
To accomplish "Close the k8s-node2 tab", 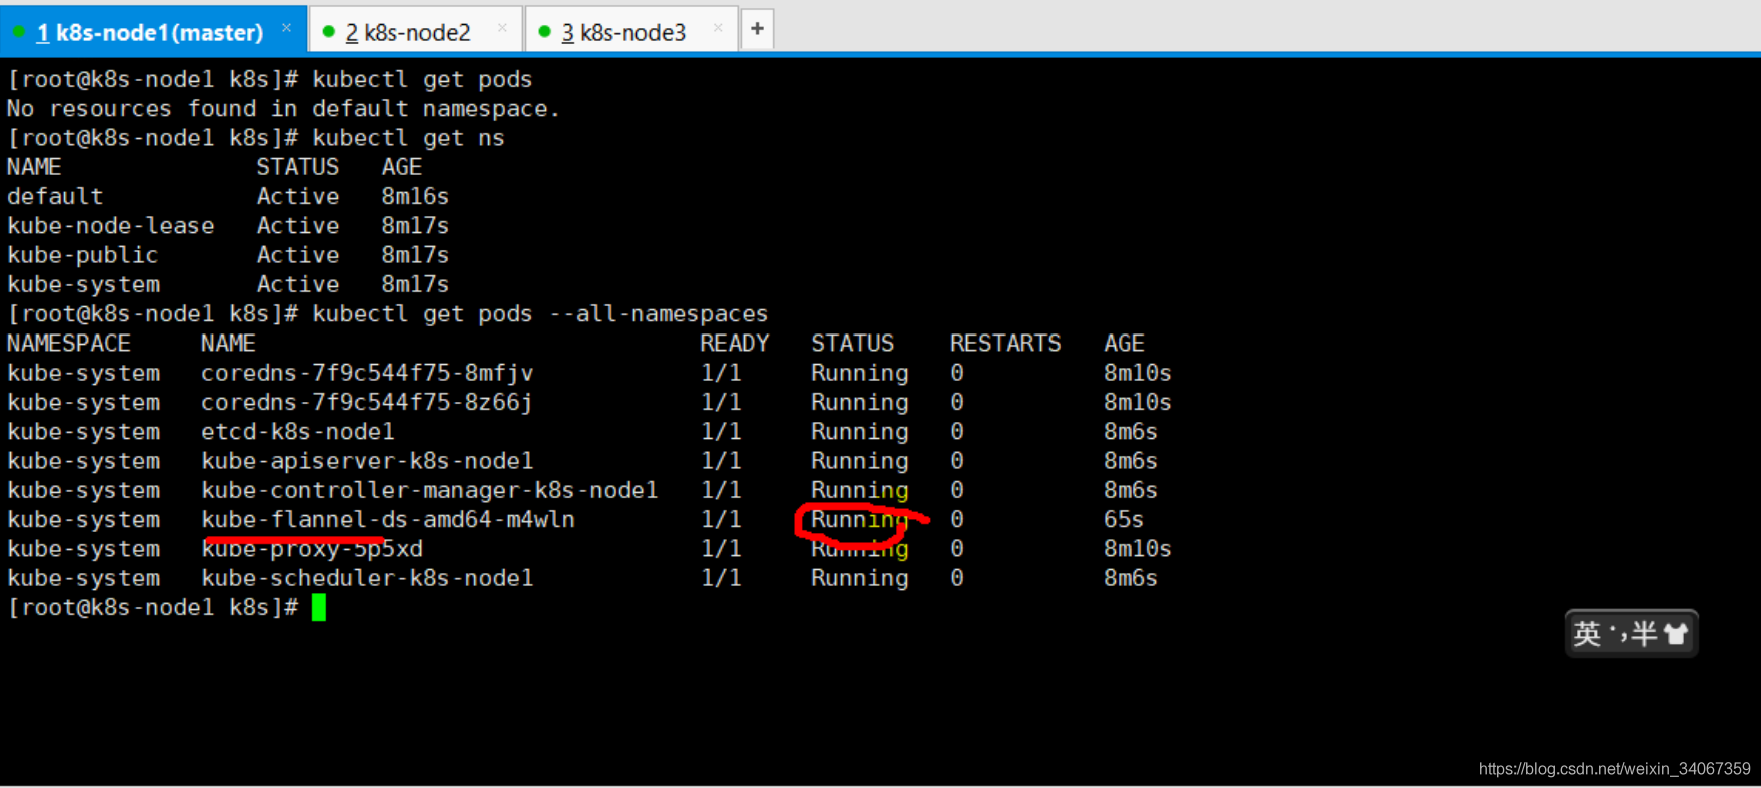I will [x=503, y=29].
